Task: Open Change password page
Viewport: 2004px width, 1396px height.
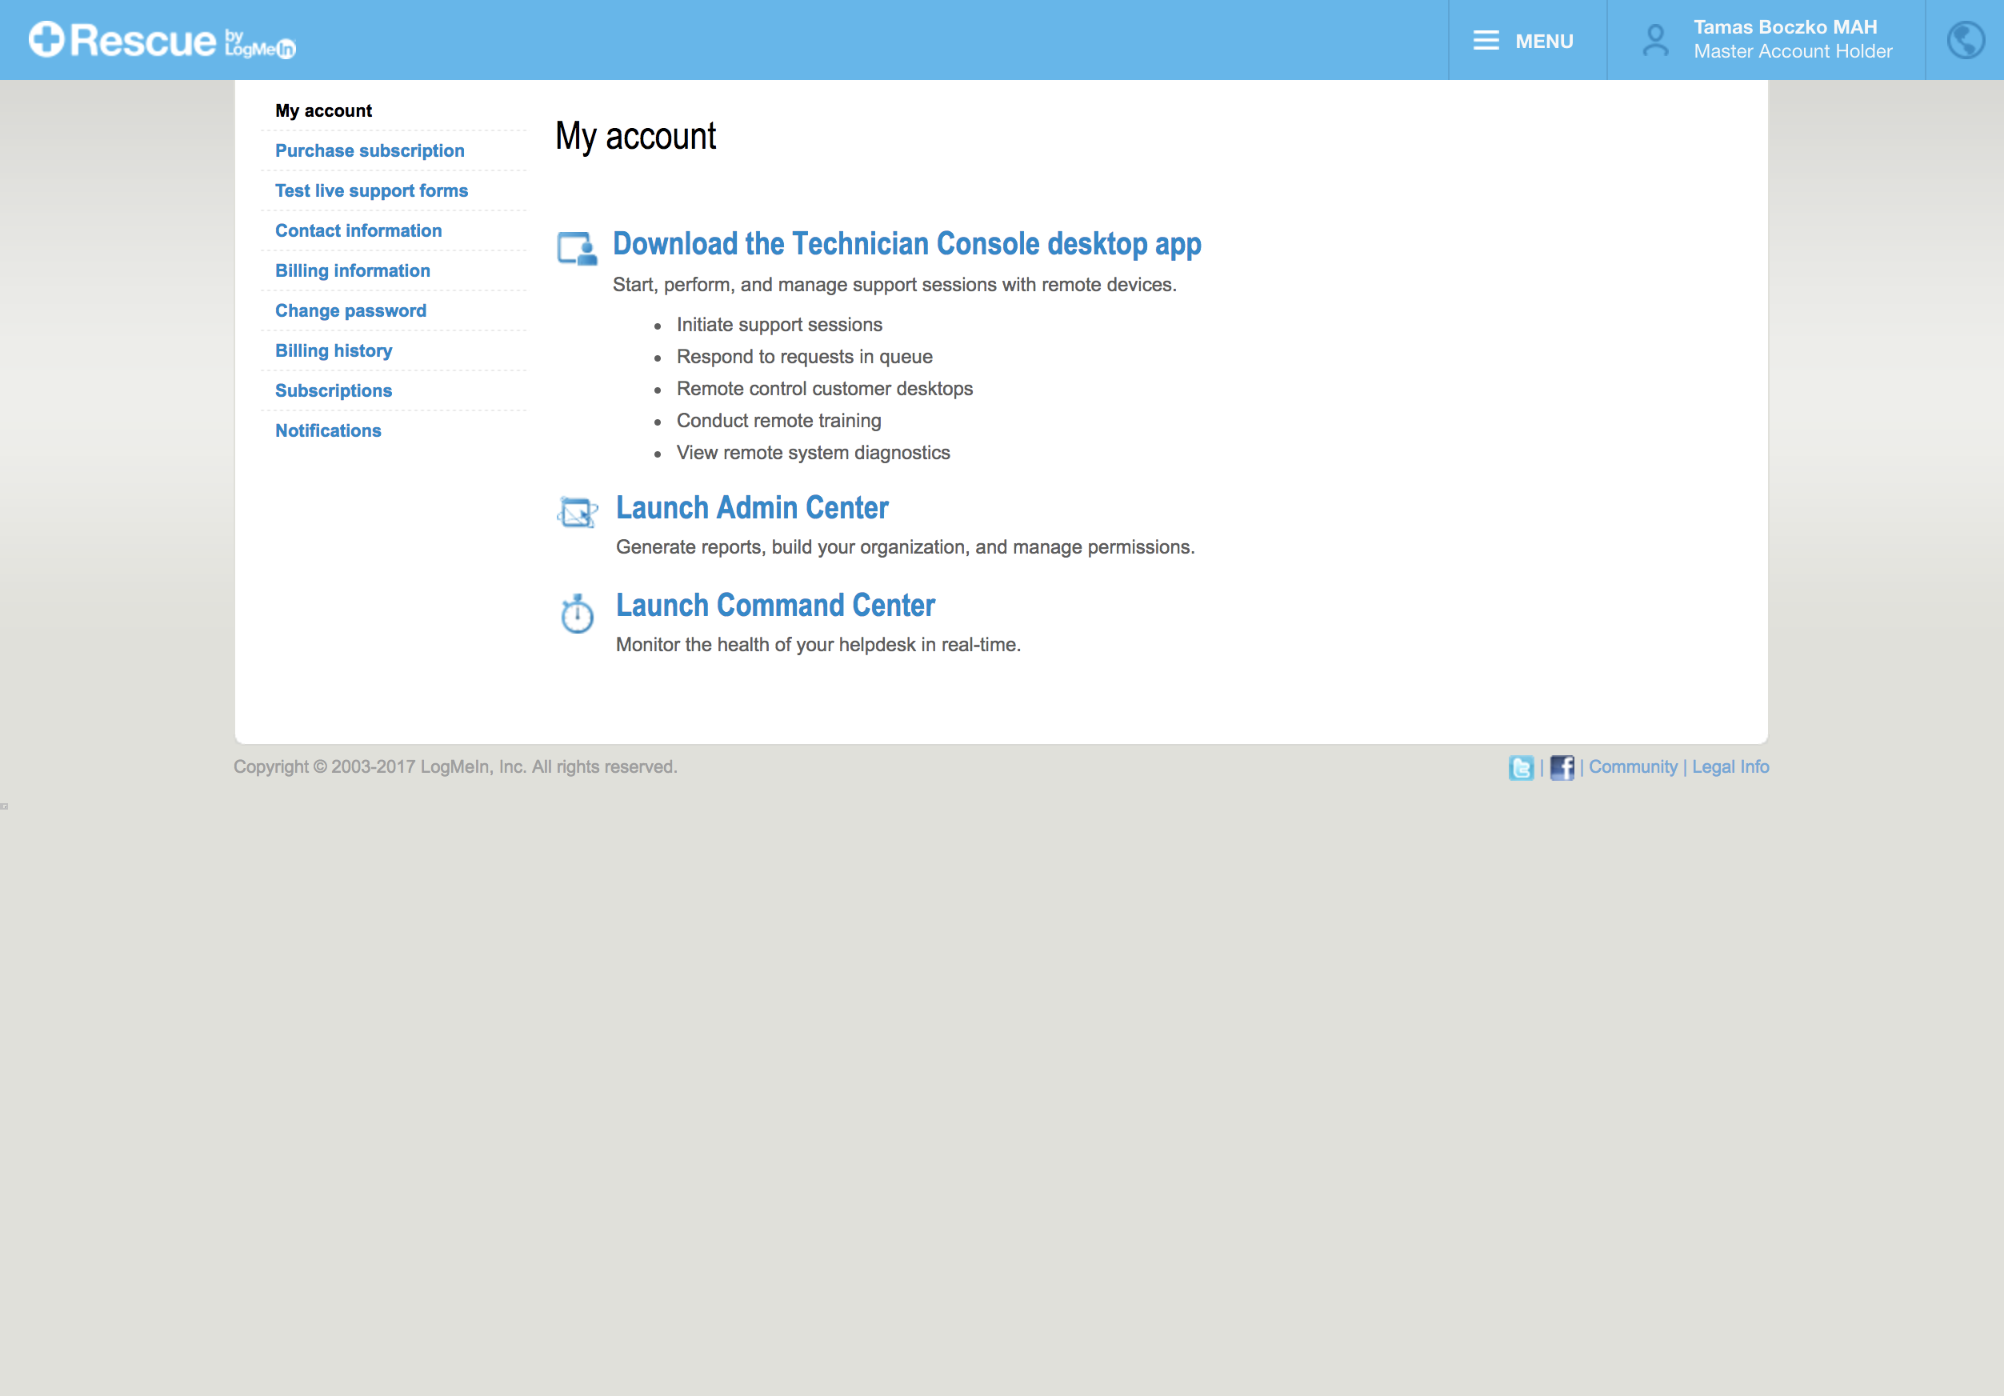Action: pyautogui.click(x=350, y=310)
